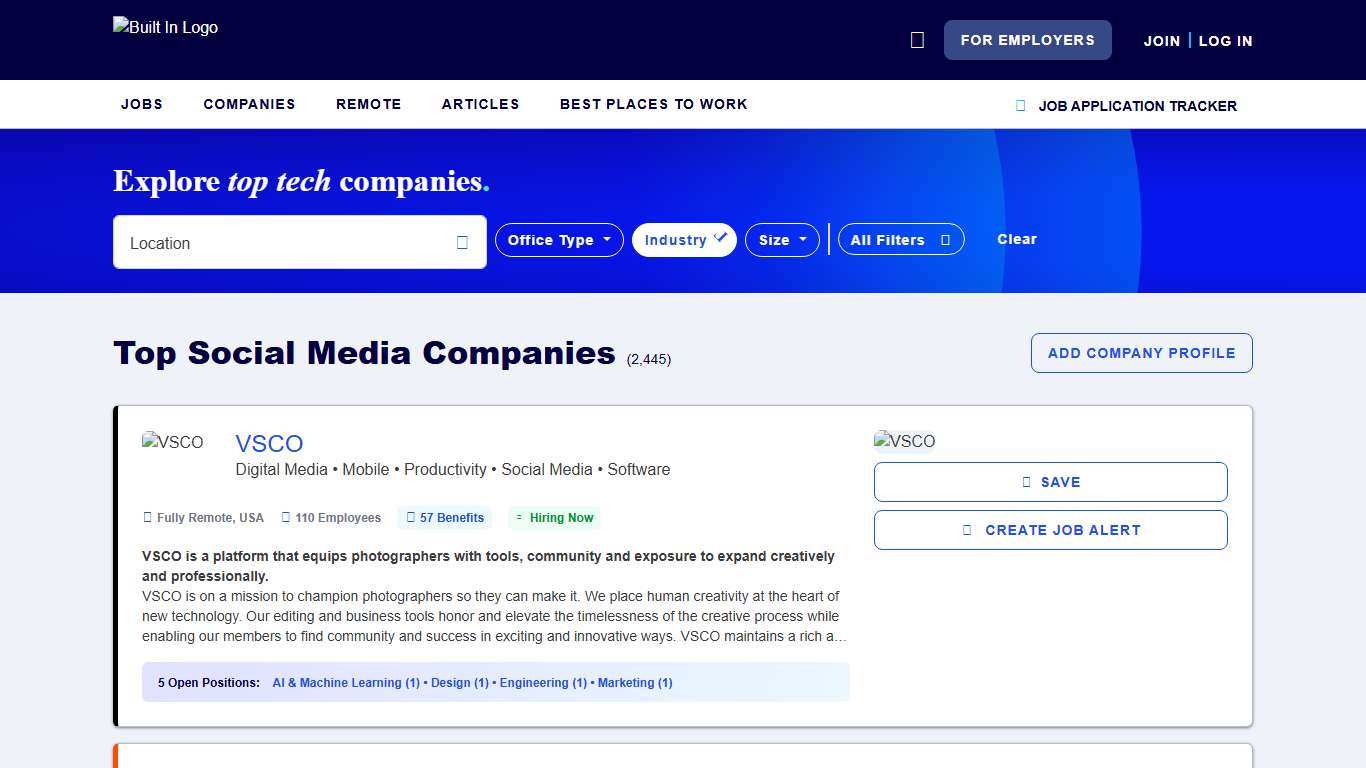This screenshot has width=1366, height=768.
Task: Switch to the COMPANIES navigation tab
Action: point(249,104)
